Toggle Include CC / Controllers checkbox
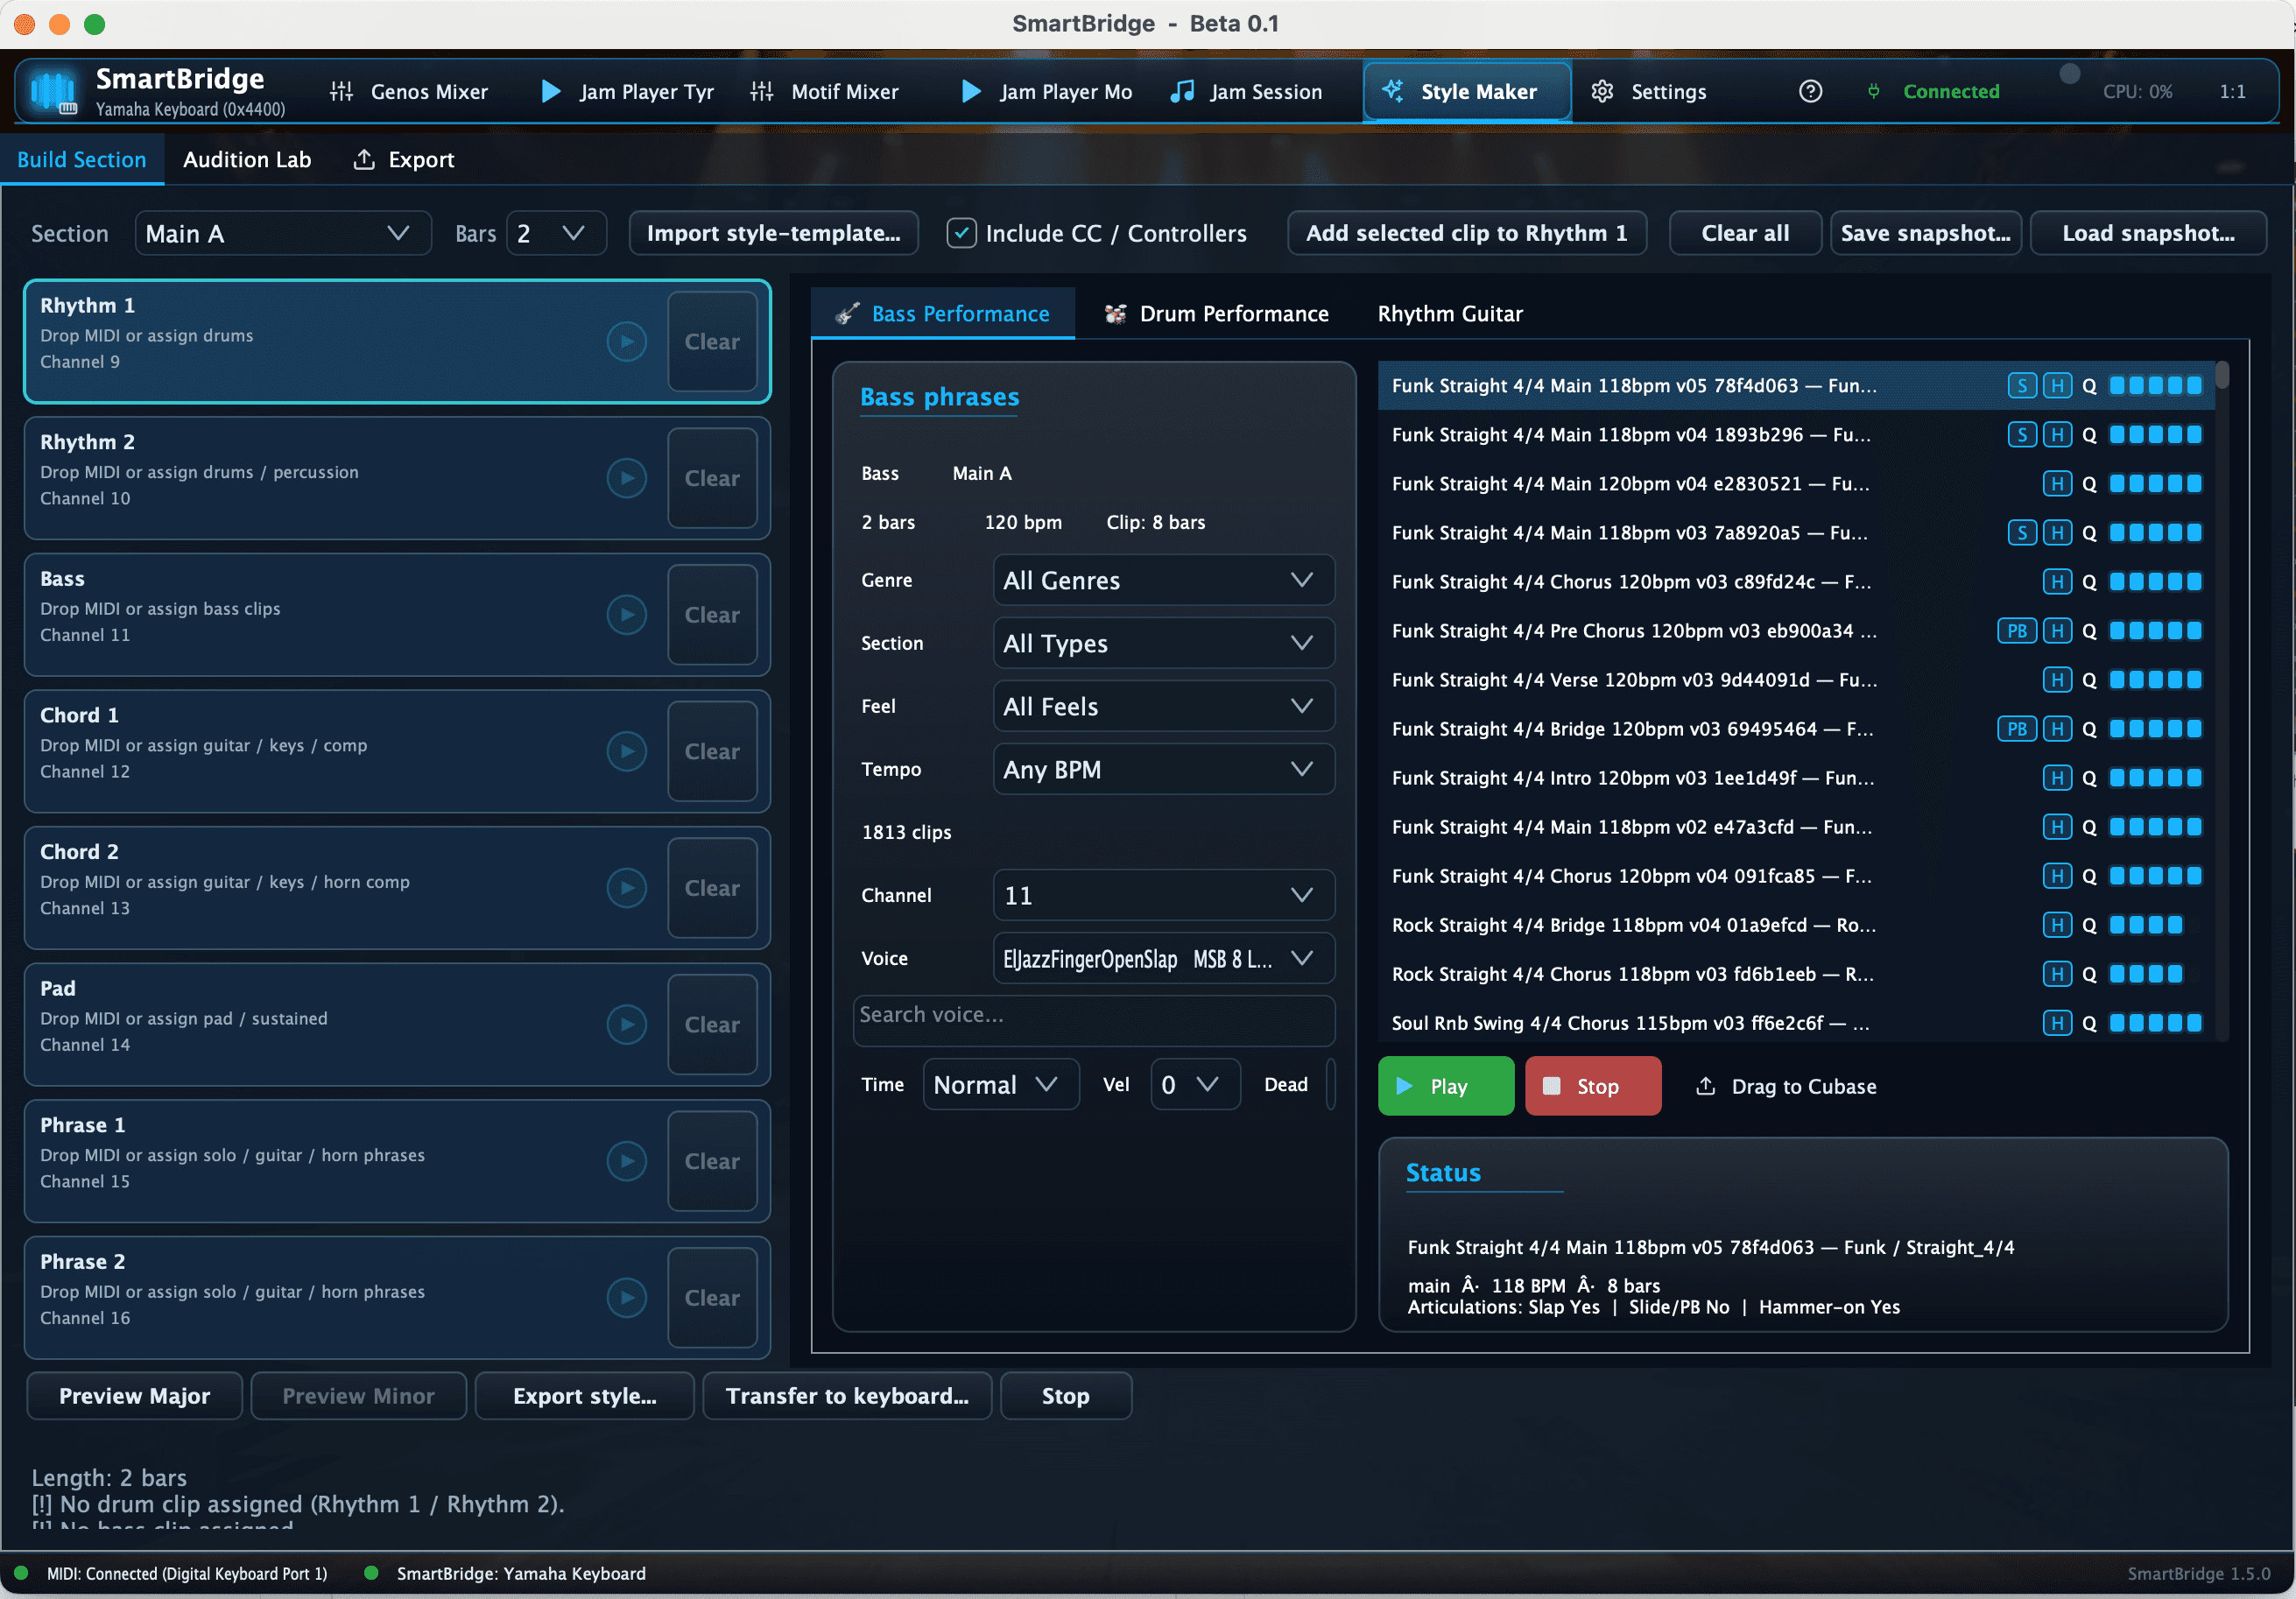The image size is (2296, 1599). (x=961, y=234)
